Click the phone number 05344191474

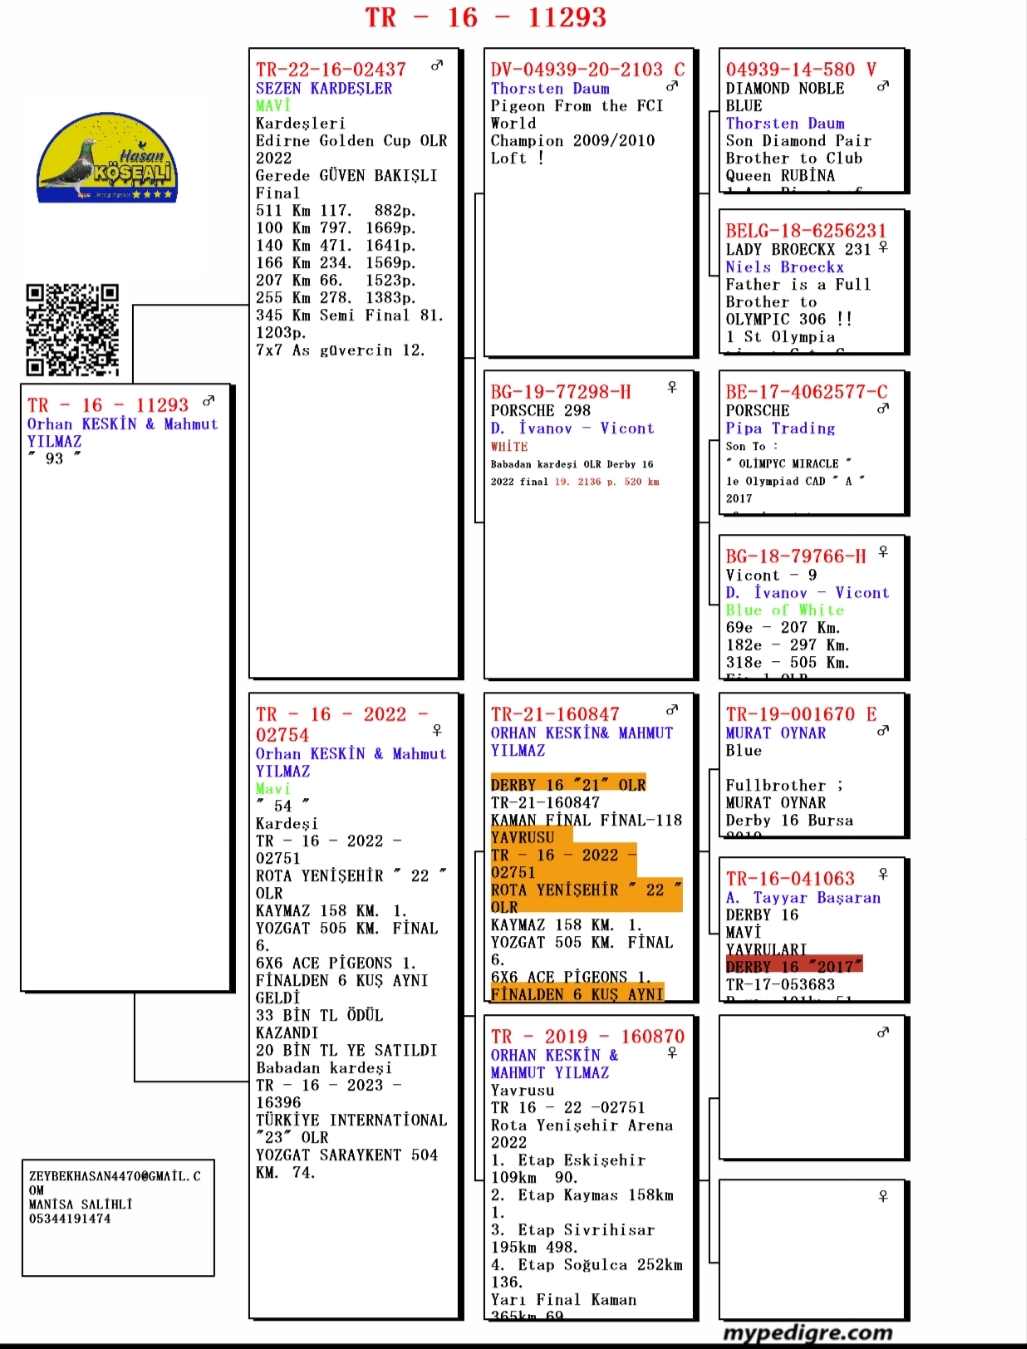click(70, 1219)
